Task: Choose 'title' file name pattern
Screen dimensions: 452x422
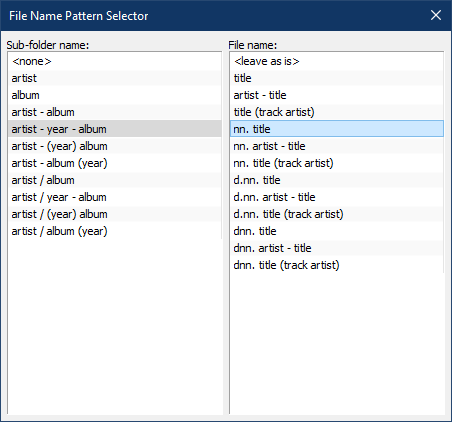Action: click(x=337, y=78)
